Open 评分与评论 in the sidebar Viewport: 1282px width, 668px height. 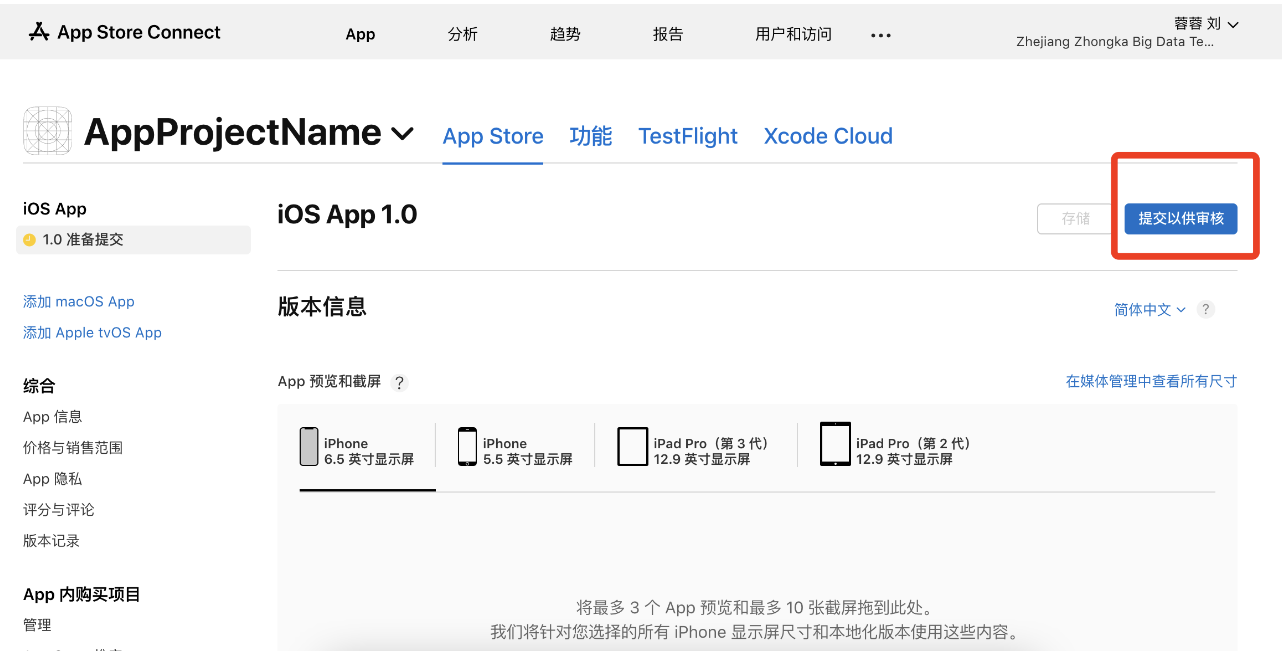coord(59,510)
